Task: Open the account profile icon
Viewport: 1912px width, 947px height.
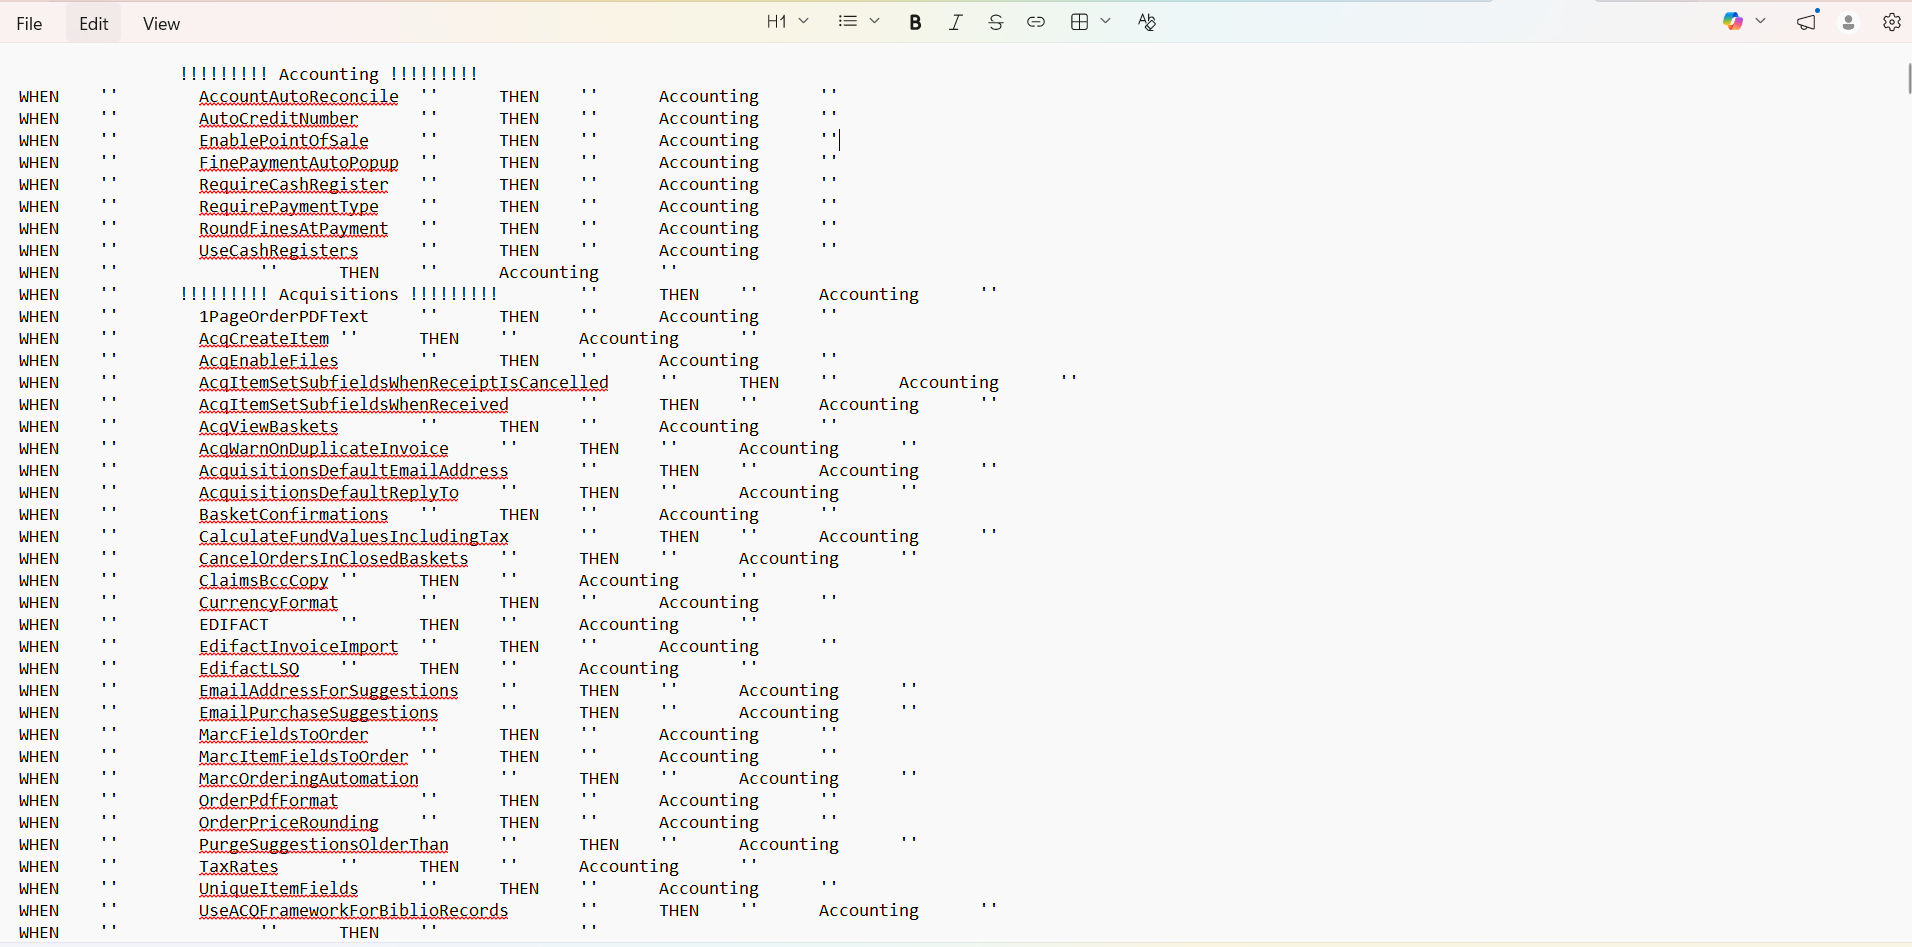Action: 1849,22
